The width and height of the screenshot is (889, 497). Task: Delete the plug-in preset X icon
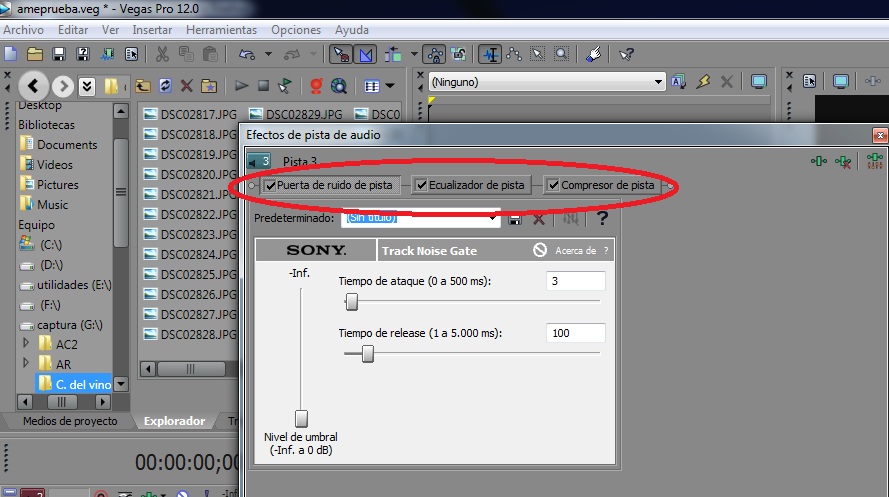(539, 219)
